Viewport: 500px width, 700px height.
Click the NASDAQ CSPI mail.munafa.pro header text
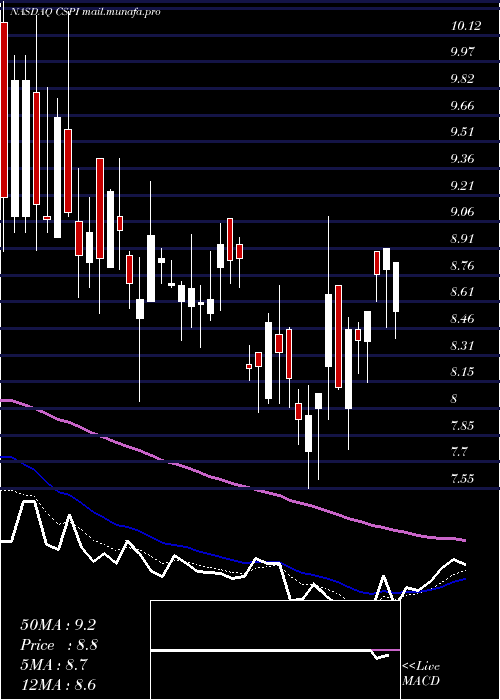point(83,12)
